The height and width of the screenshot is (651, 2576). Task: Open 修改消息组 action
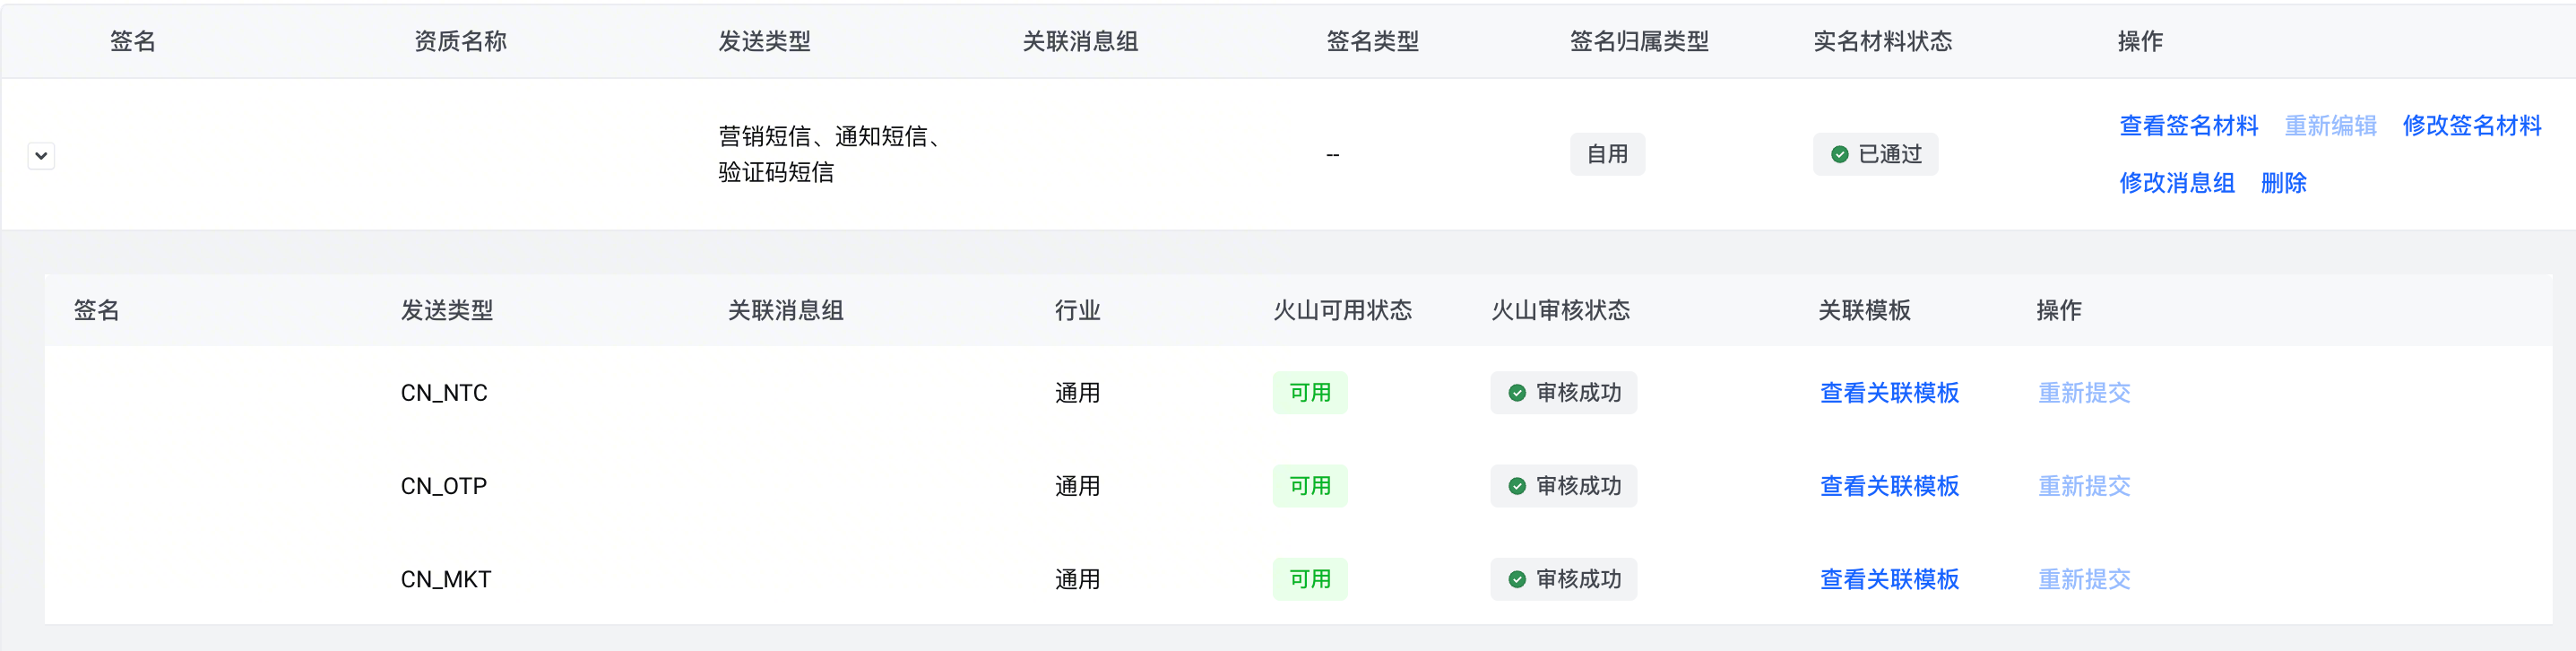[2176, 183]
